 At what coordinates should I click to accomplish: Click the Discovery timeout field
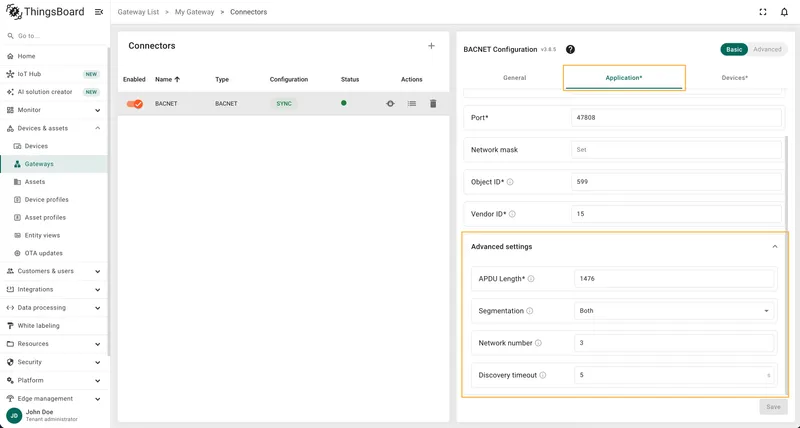tap(673, 375)
